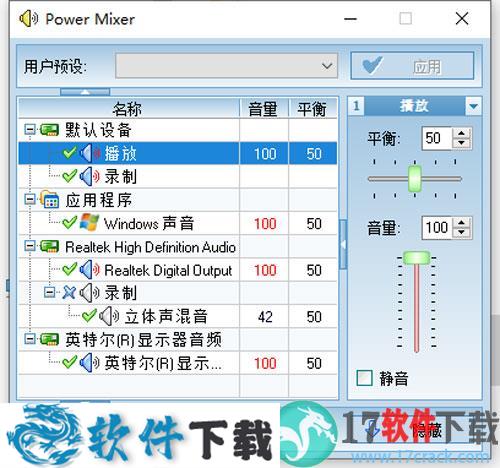Click the 音量 column header
500x468 pixels.
click(x=263, y=108)
